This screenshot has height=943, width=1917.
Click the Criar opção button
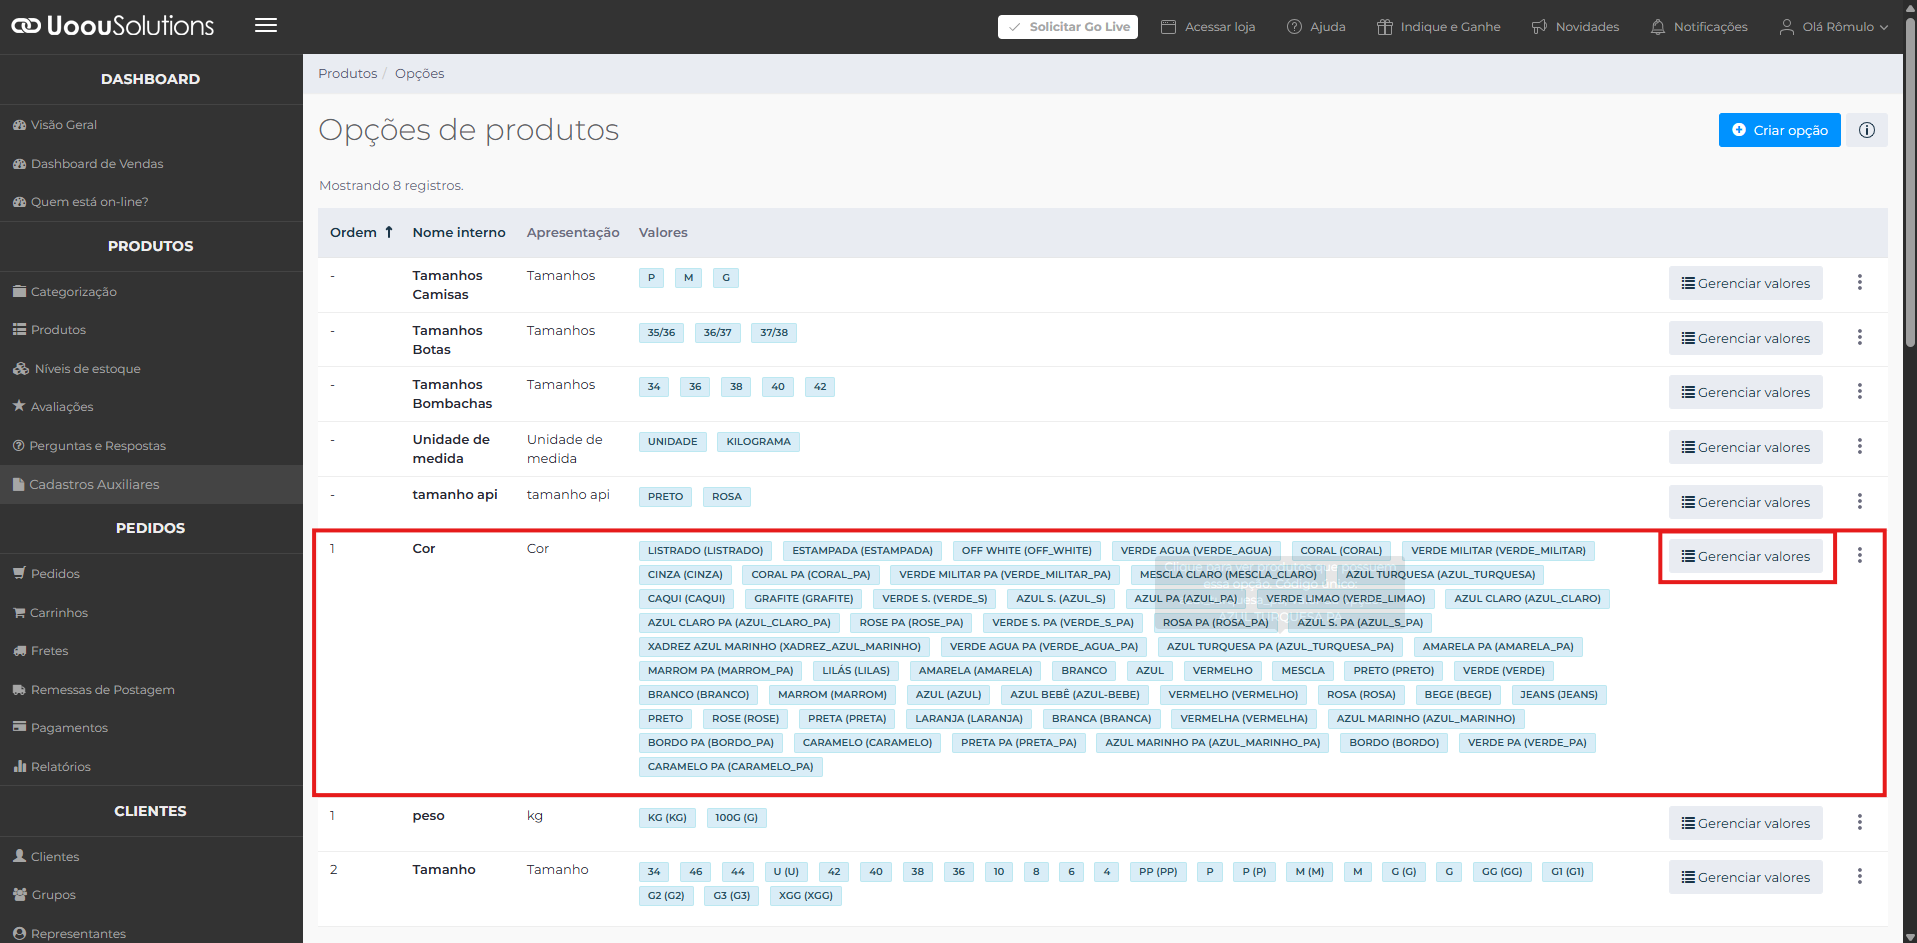[1779, 130]
